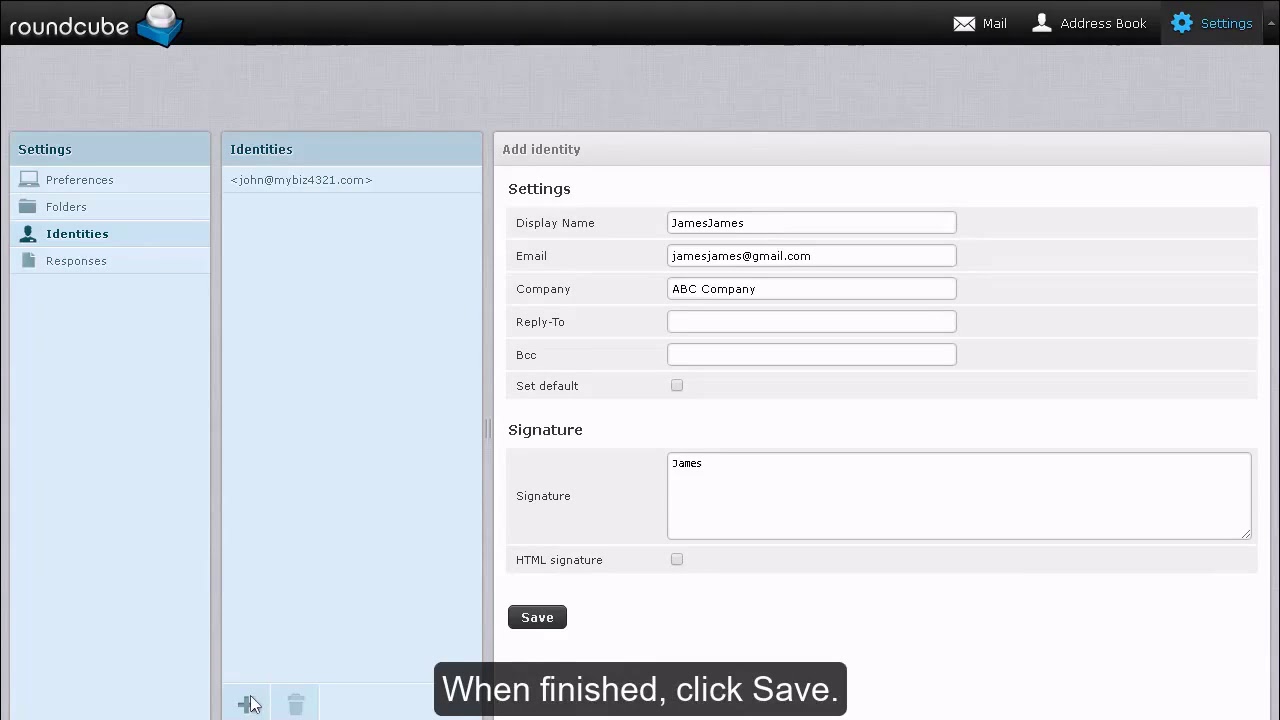The width and height of the screenshot is (1280, 720).
Task: Click the Reply-To input field
Action: coord(811,322)
